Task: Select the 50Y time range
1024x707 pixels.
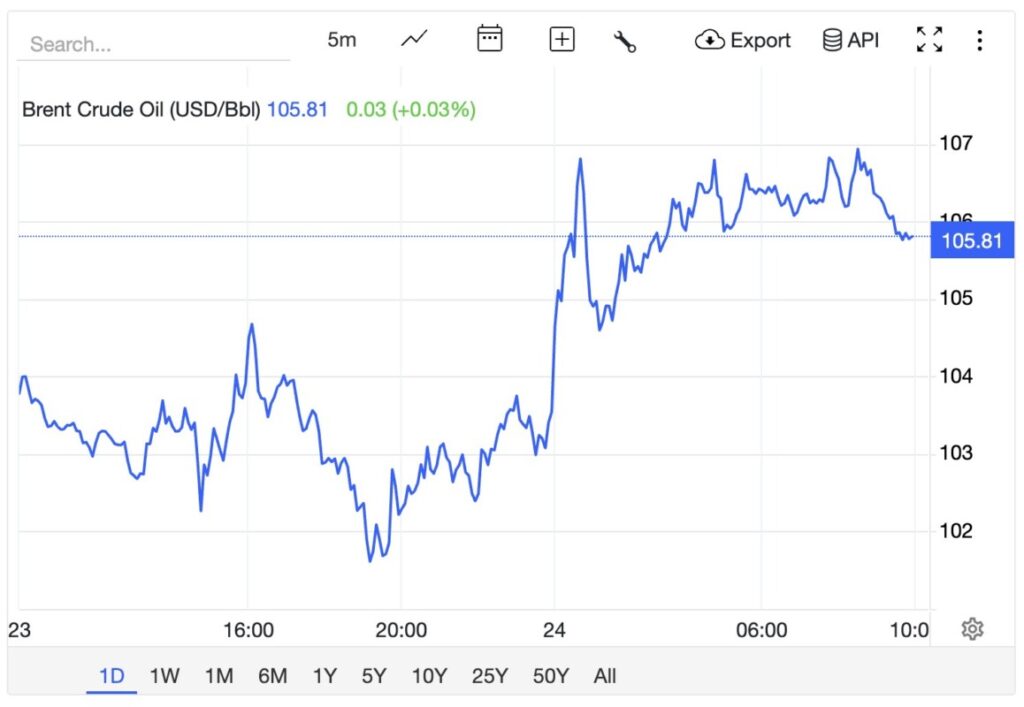Action: [550, 676]
